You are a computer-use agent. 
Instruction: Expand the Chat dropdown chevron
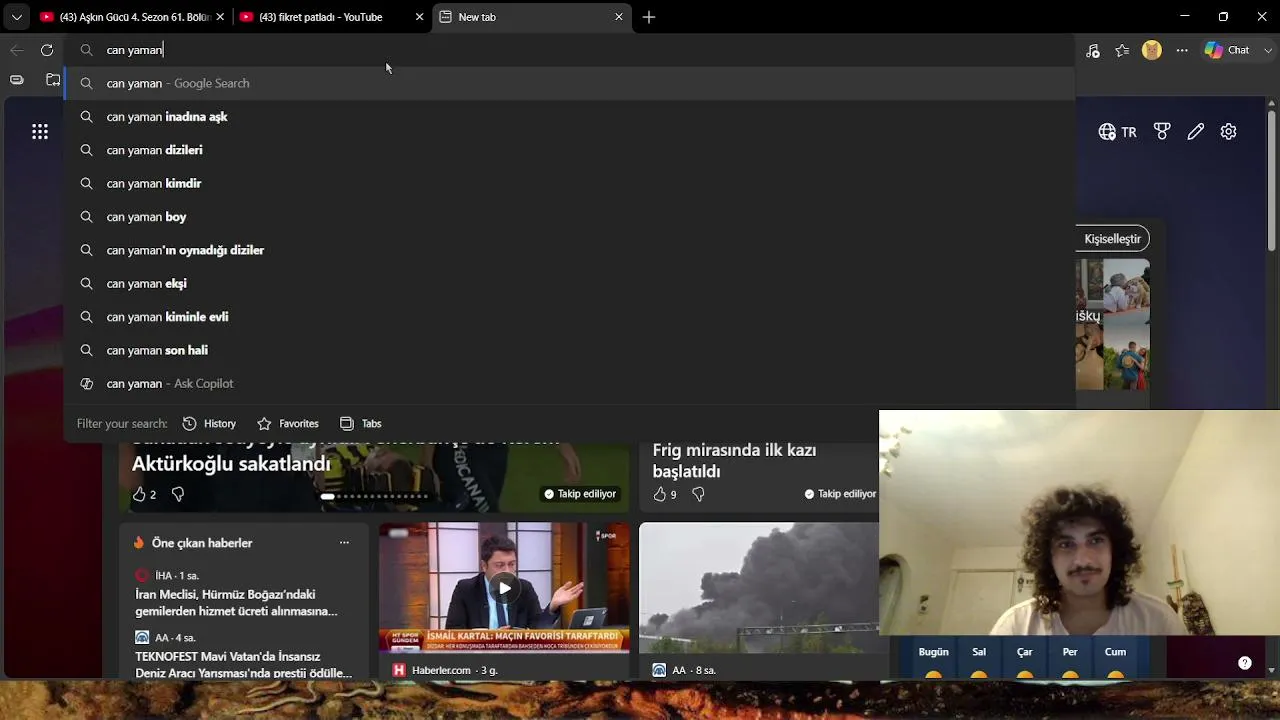[x=1268, y=50]
